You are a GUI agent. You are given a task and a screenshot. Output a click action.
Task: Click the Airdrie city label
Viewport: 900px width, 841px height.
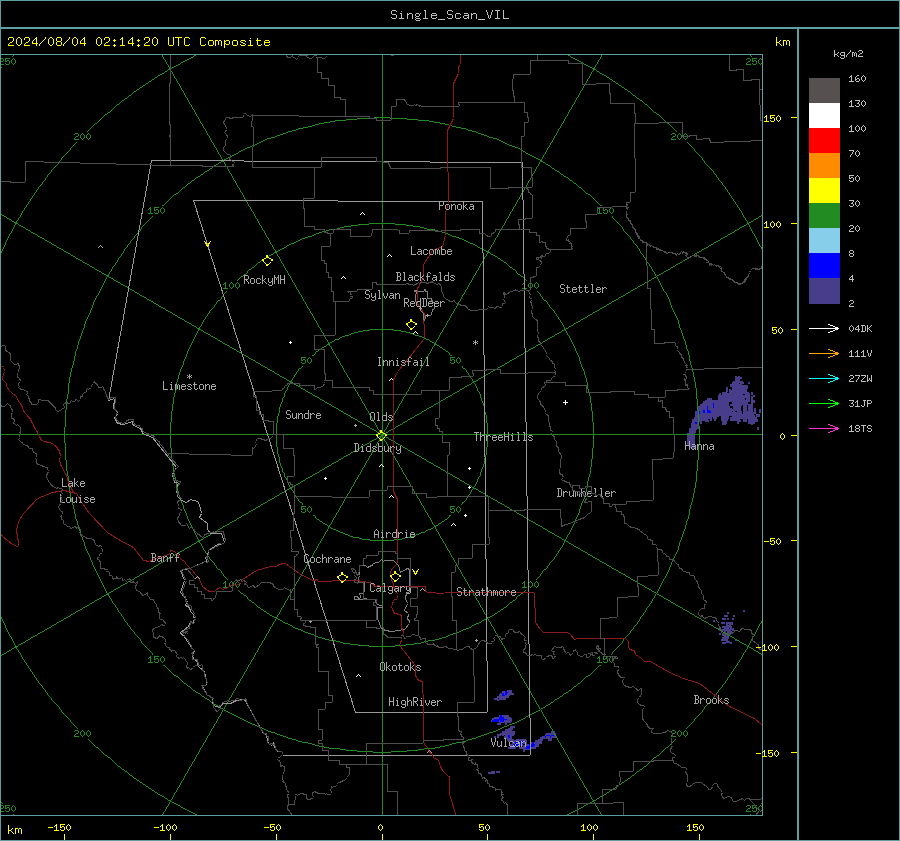(394, 534)
